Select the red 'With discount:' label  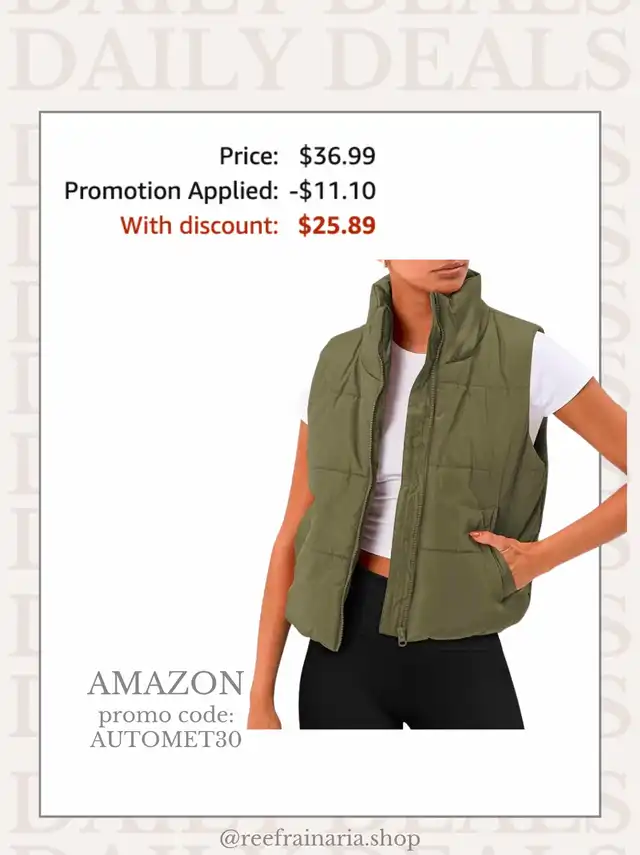point(200,225)
